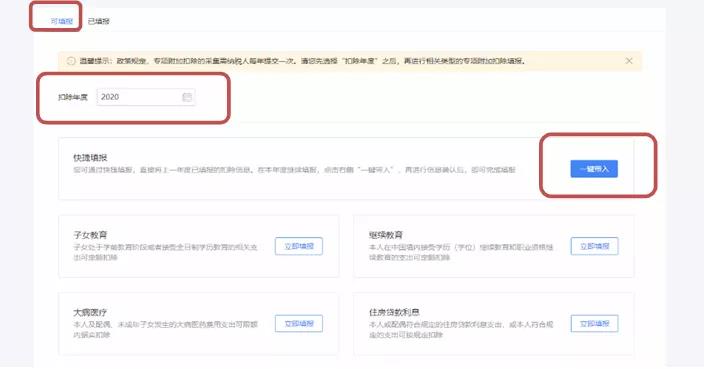Click the 扣除年度 label
The image size is (704, 369).
pyautogui.click(x=73, y=97)
